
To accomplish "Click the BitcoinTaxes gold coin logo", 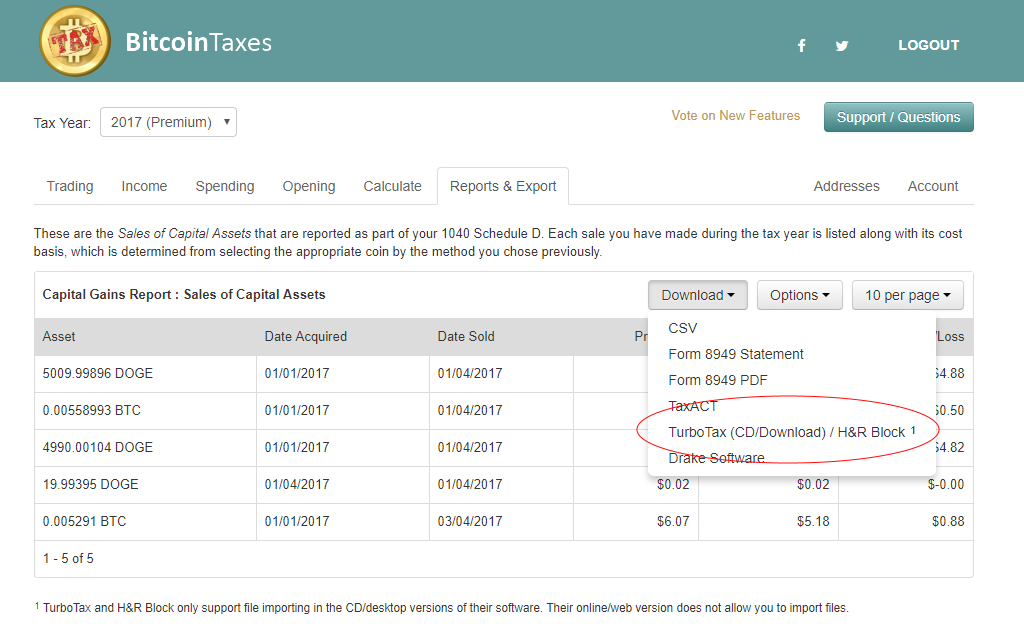I will click(x=75, y=41).
